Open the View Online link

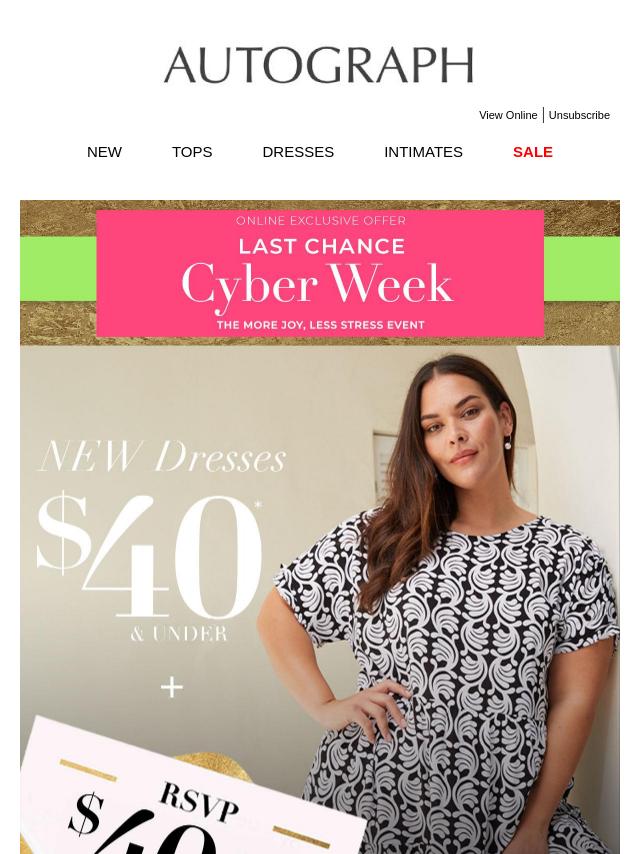[x=508, y=115]
